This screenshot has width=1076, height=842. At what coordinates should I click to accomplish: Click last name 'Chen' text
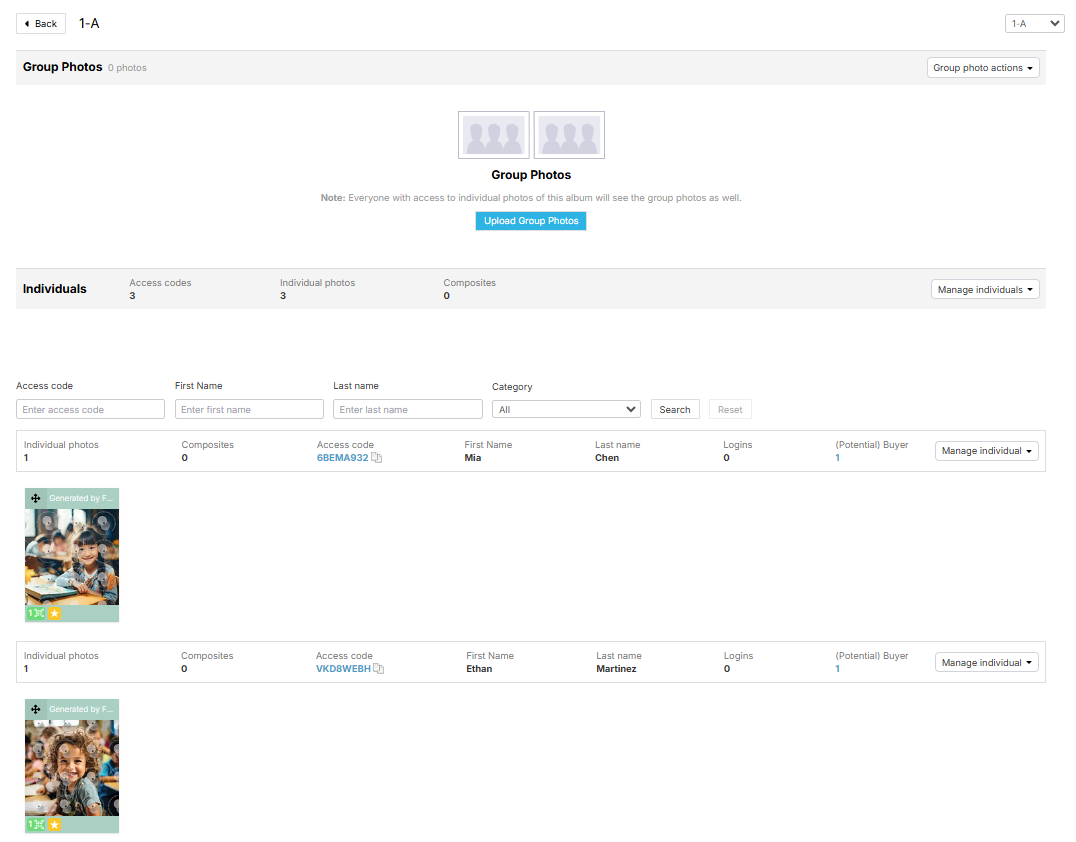click(607, 458)
